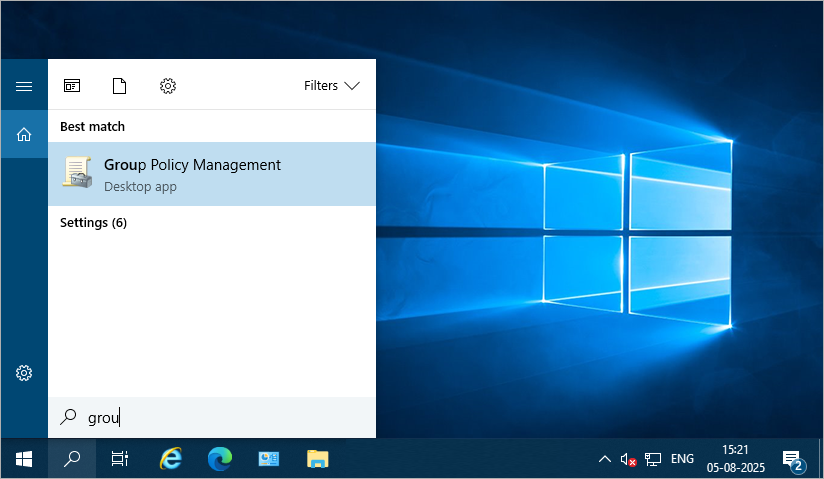Open the Action Center notifications icon

tap(792, 459)
